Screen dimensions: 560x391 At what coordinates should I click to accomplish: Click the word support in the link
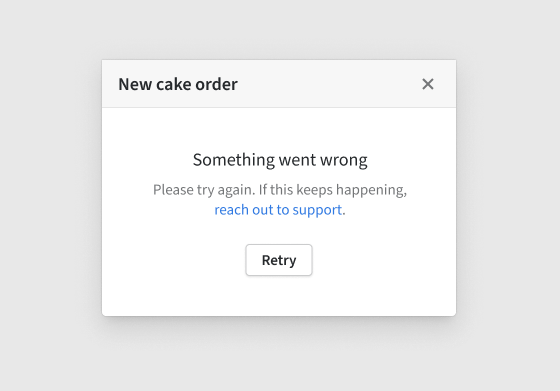[317, 210]
